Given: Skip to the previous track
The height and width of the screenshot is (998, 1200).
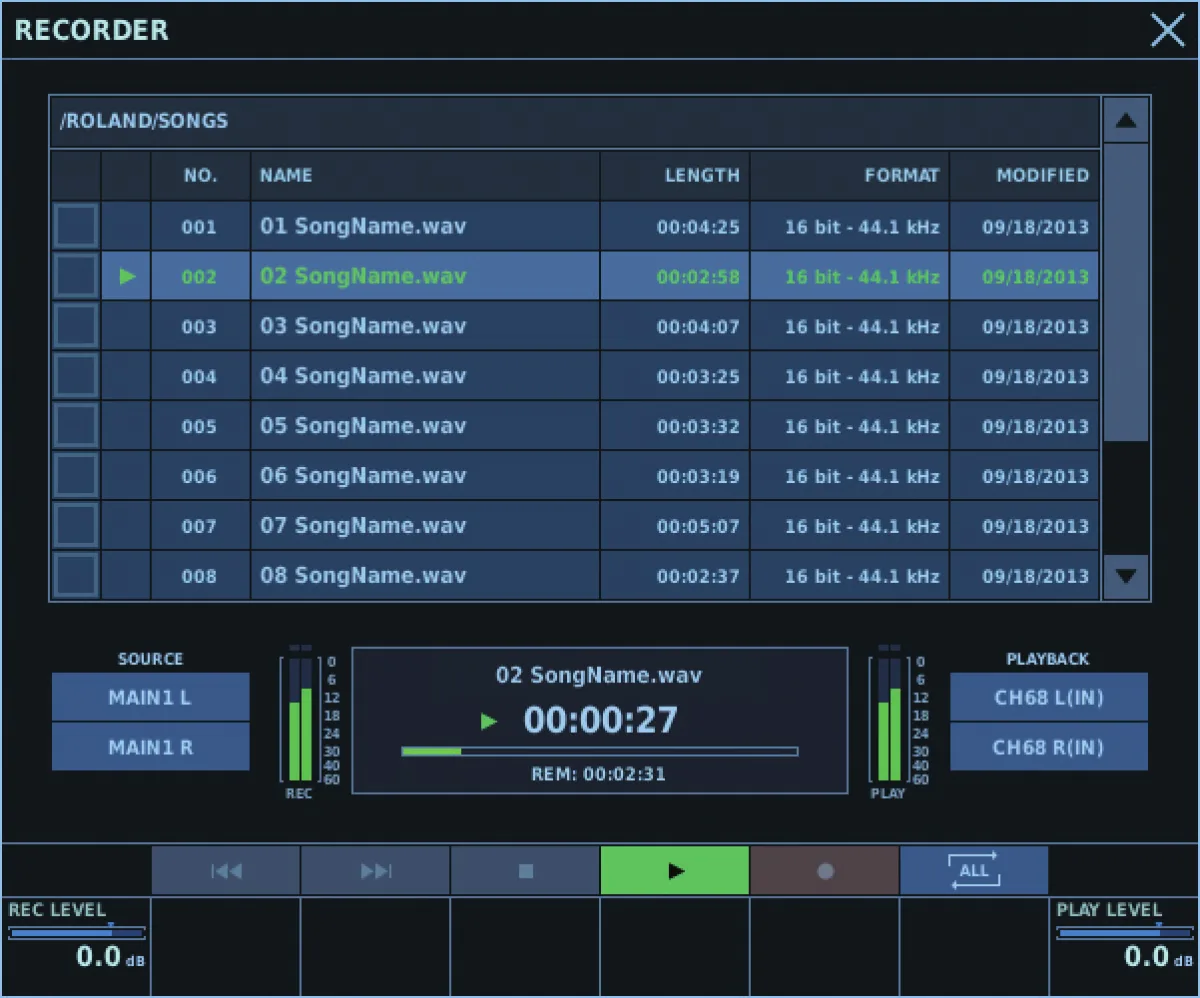Looking at the screenshot, I should tap(226, 870).
